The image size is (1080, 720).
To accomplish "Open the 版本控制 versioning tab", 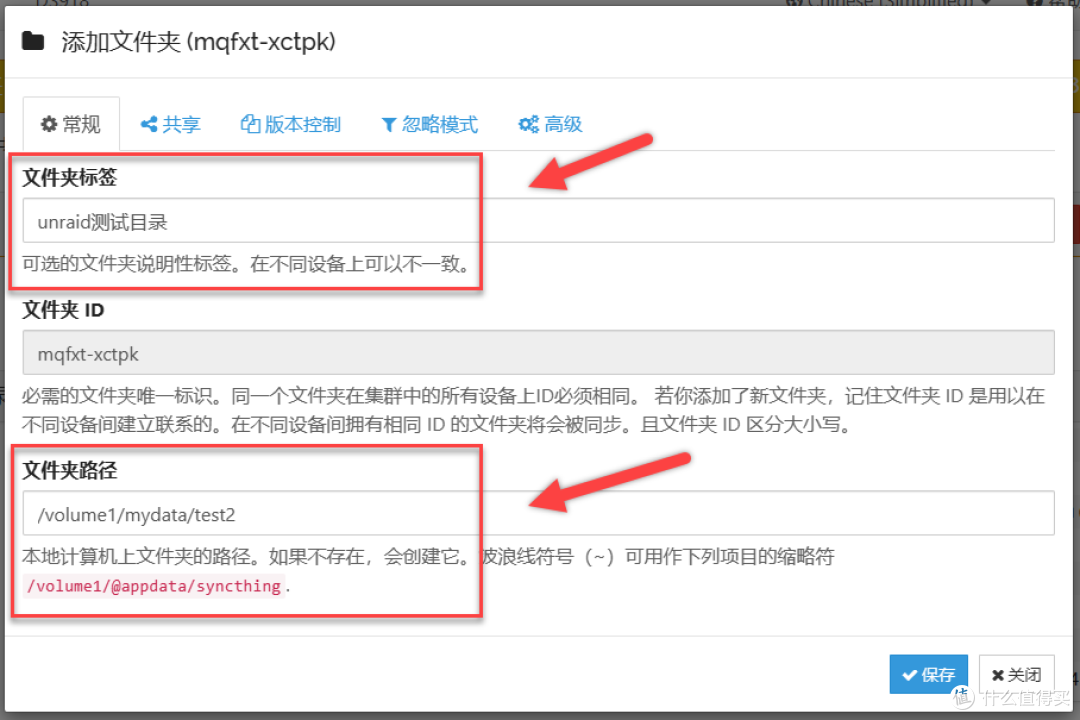I will [290, 124].
